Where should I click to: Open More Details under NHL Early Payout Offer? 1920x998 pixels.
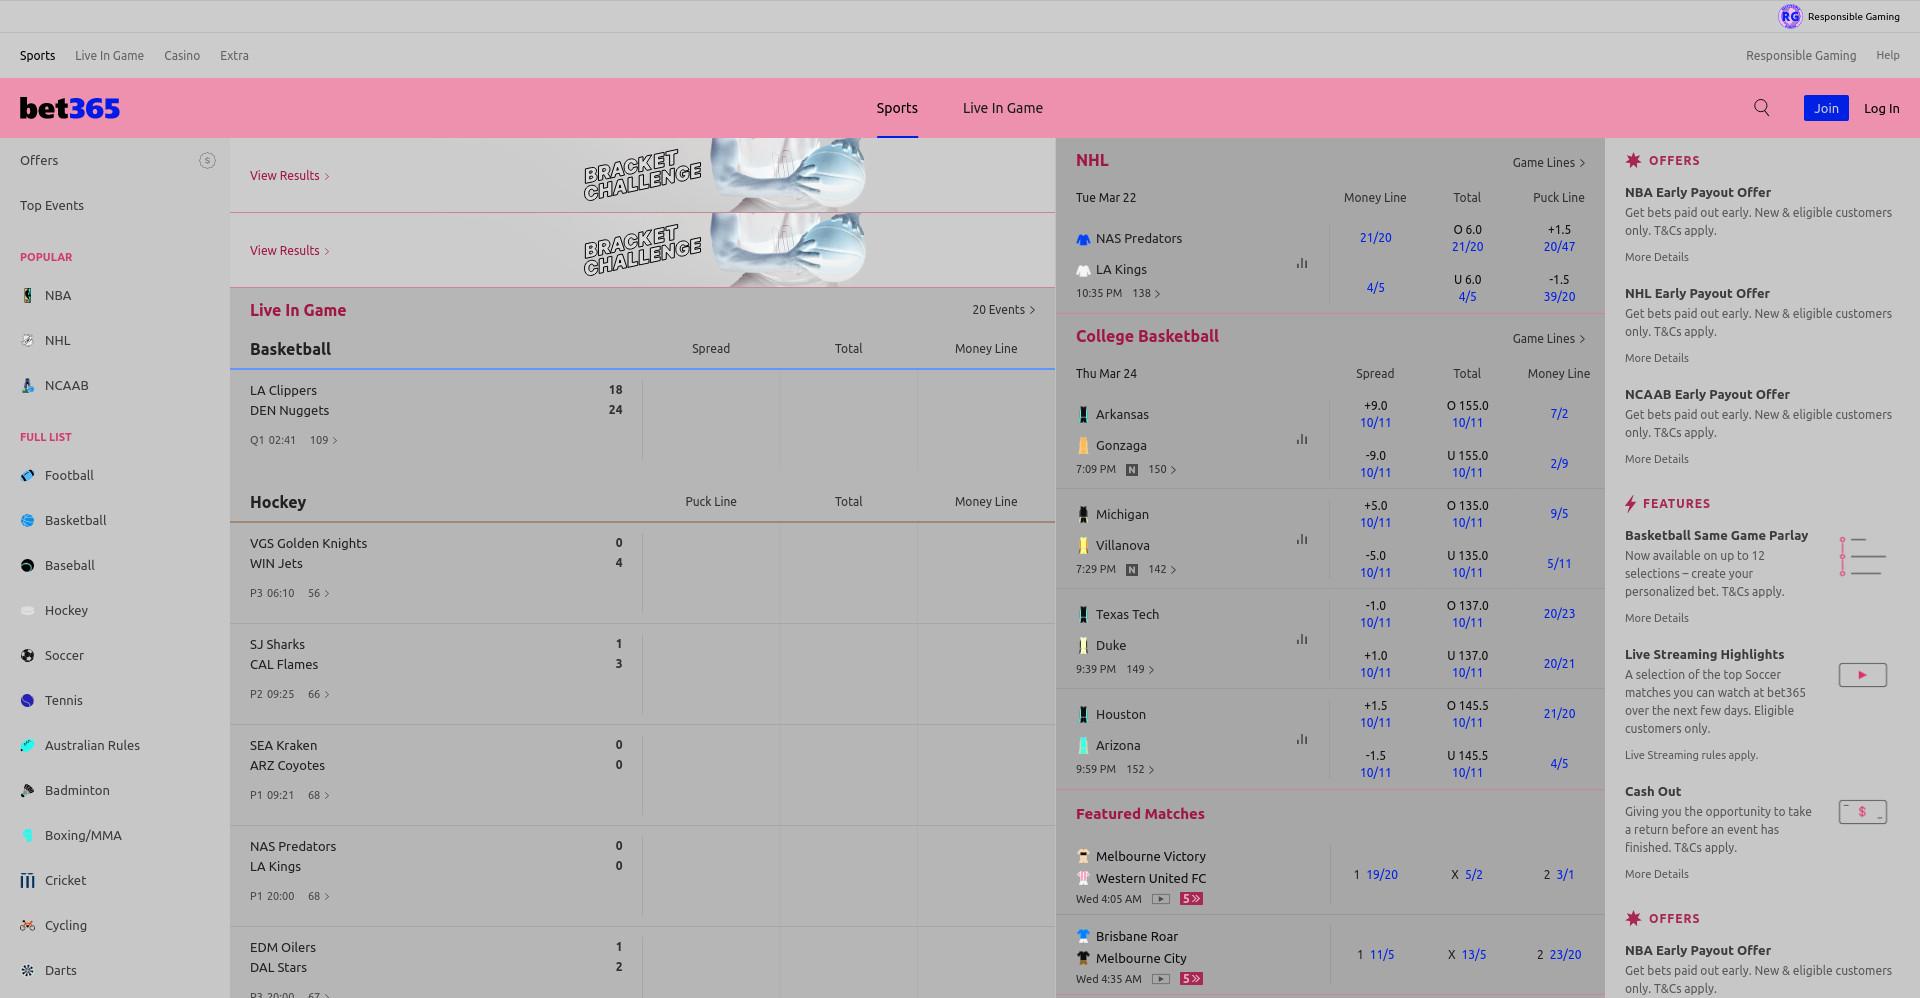pos(1656,358)
